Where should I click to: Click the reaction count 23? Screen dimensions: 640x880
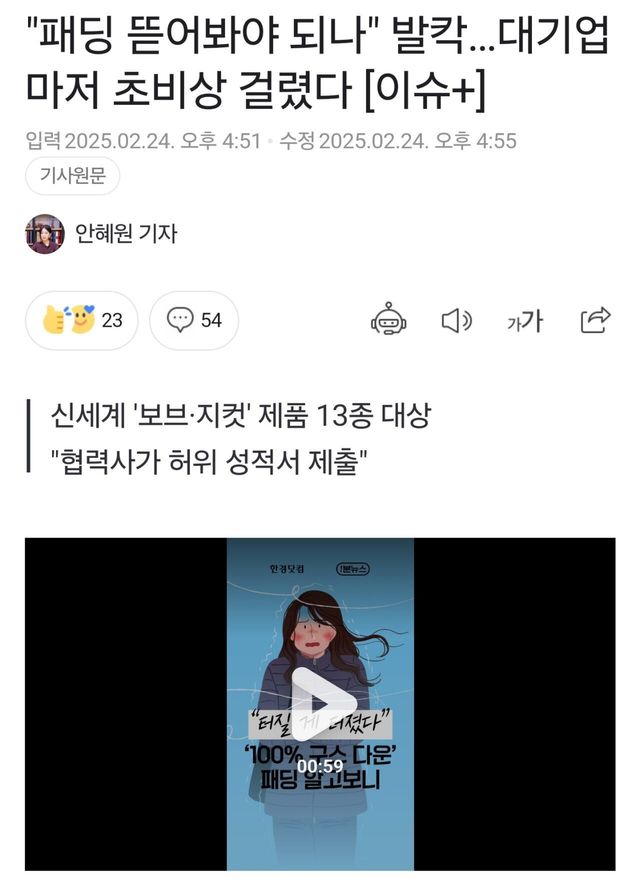pos(112,320)
